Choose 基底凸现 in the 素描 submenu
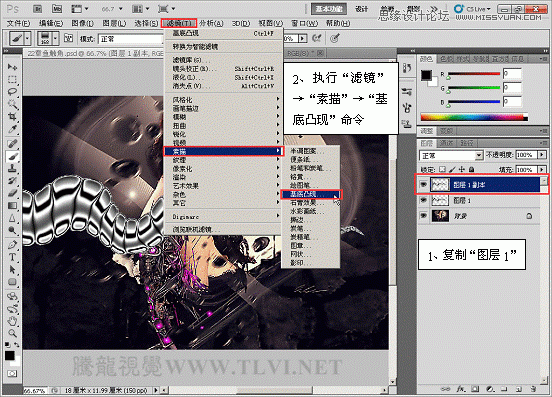 (x=311, y=194)
